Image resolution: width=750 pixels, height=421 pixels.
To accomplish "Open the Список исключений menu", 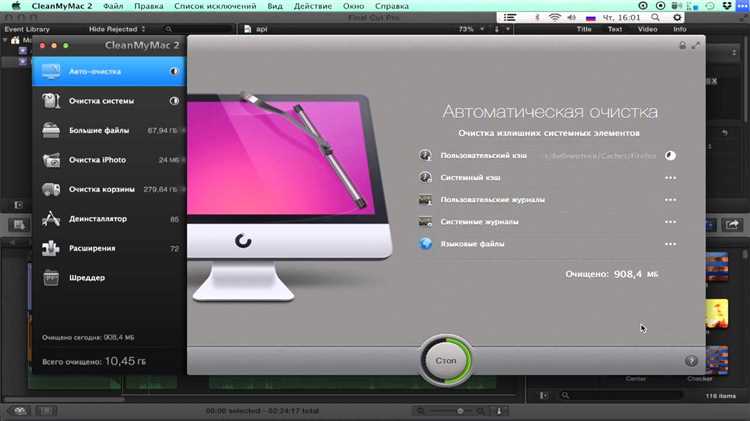I will [215, 6].
